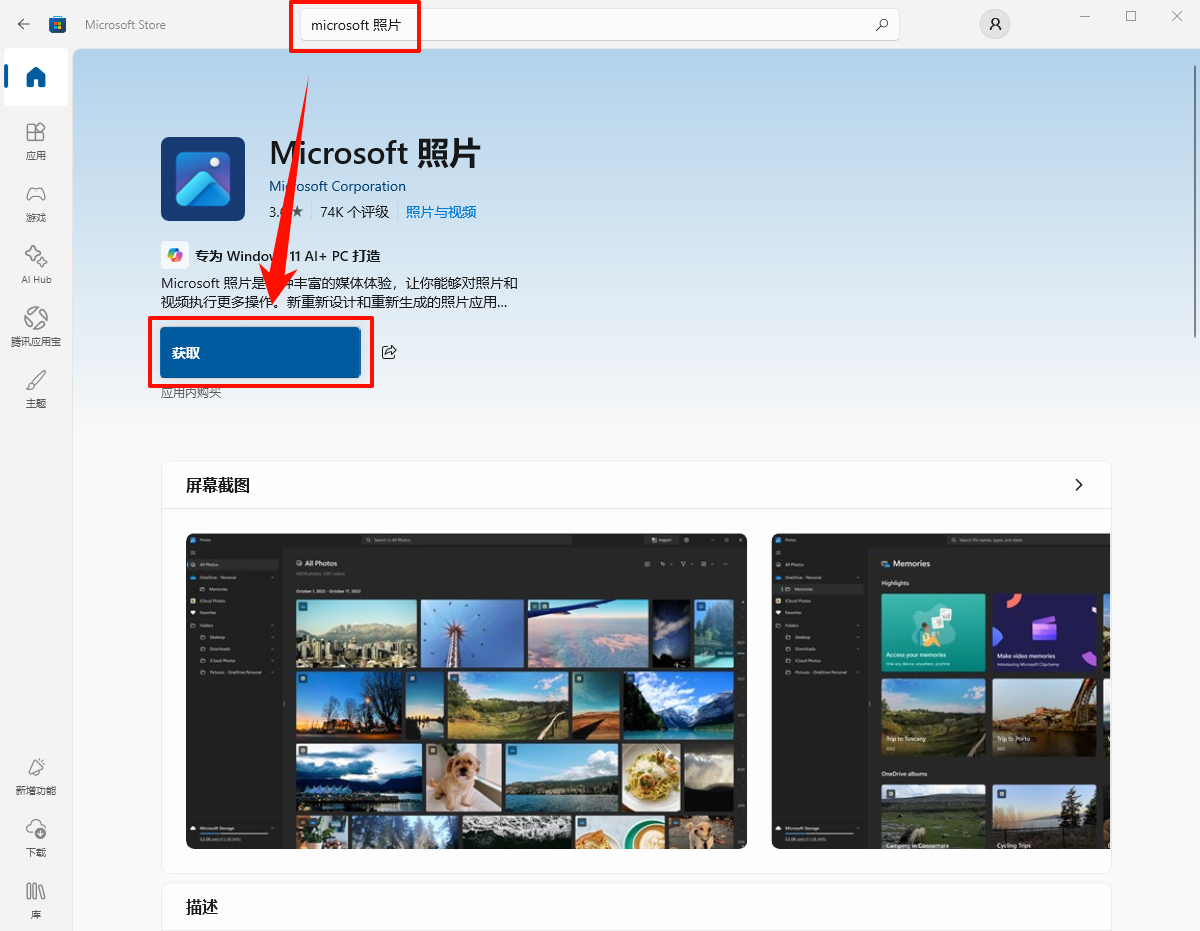Screen dimensions: 1200x931
Task: Select the 主页 (Home) sidebar tab
Action: pyautogui.click(x=35, y=77)
